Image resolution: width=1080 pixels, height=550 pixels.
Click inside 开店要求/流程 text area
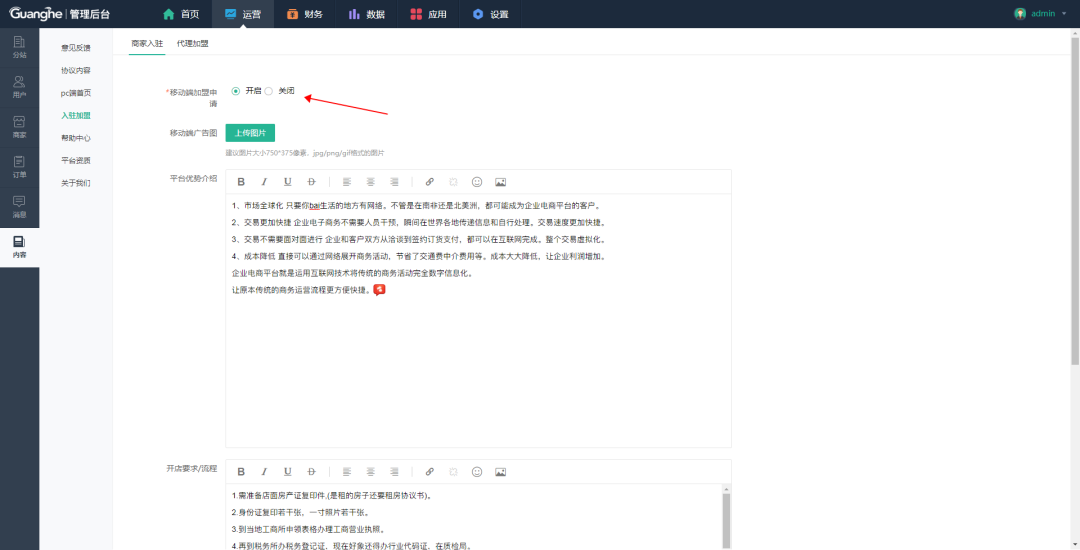(x=472, y=517)
